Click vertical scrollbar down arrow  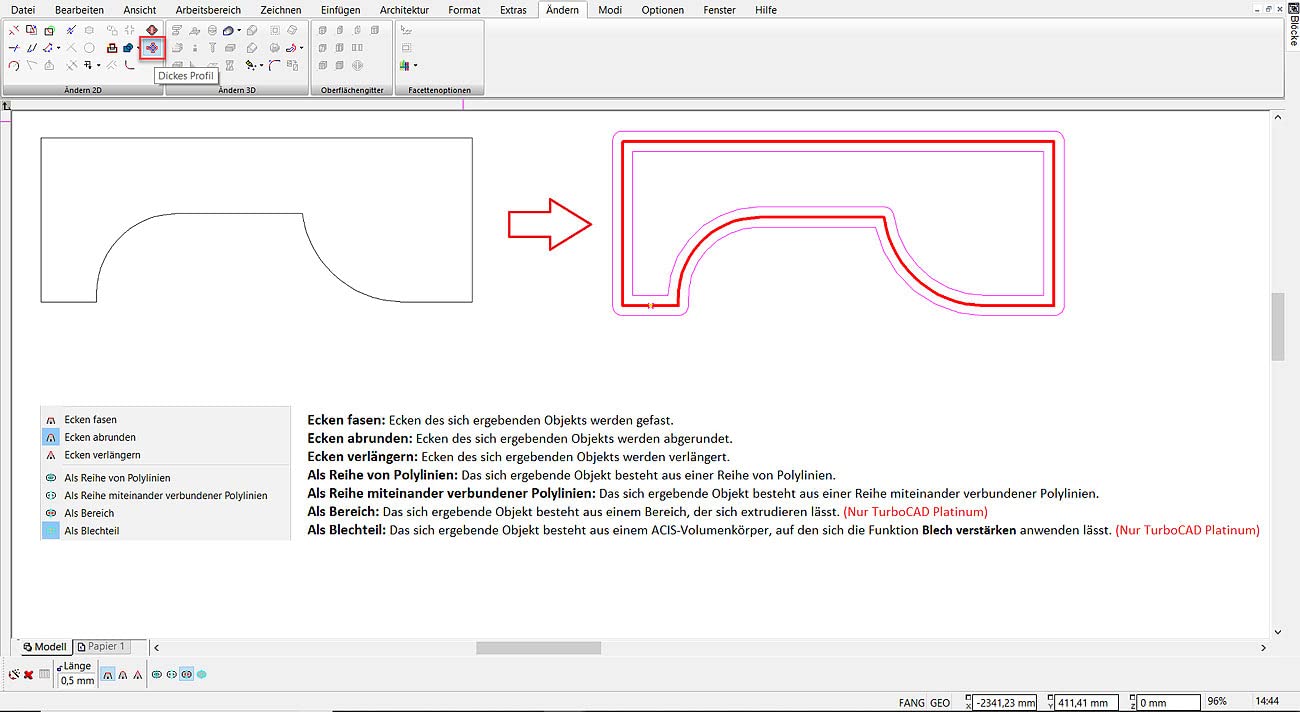[x=1277, y=631]
